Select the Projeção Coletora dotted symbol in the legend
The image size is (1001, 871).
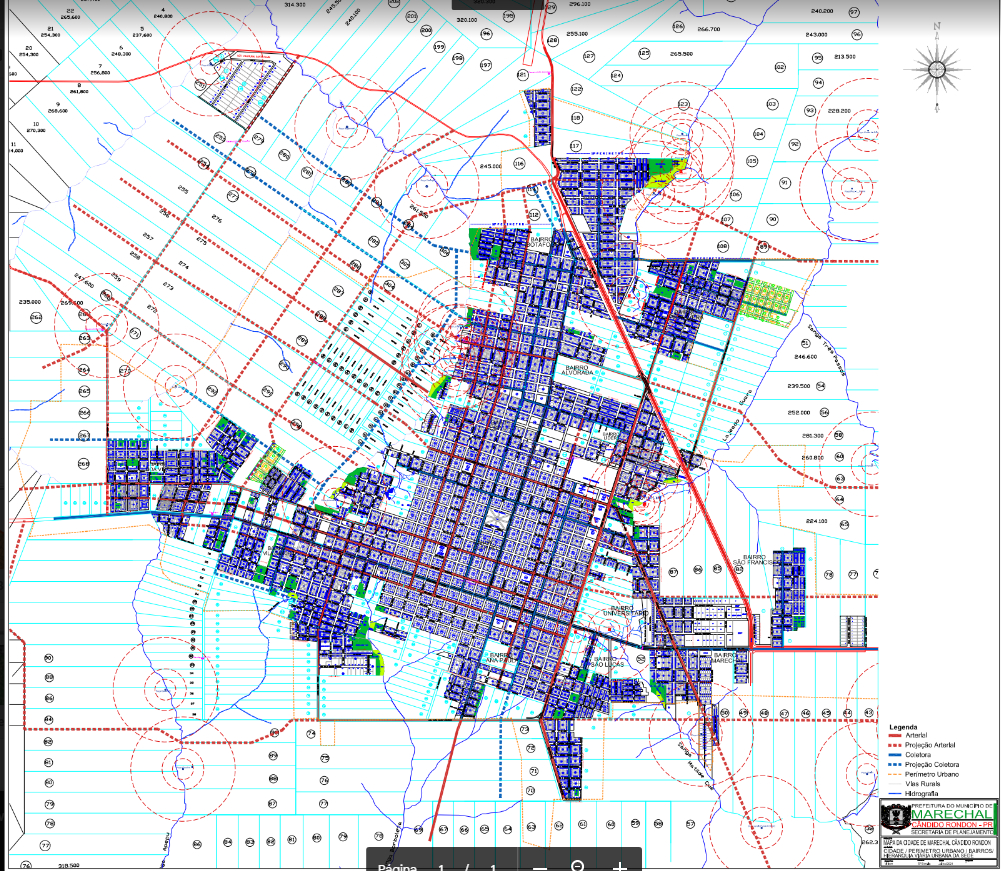(x=895, y=764)
